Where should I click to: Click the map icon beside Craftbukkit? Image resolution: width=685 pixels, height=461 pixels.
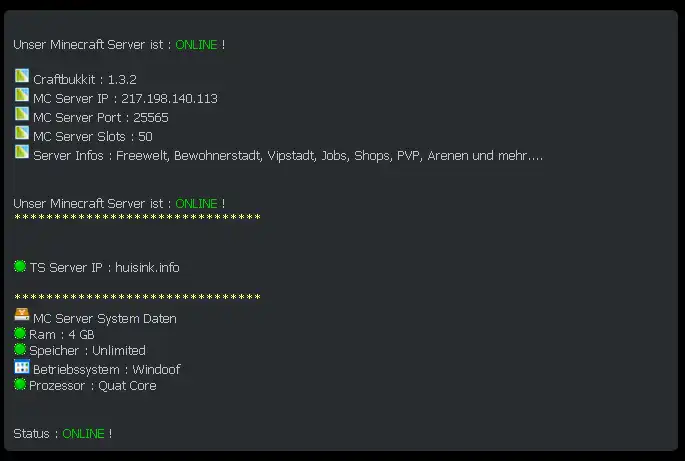coord(21,77)
